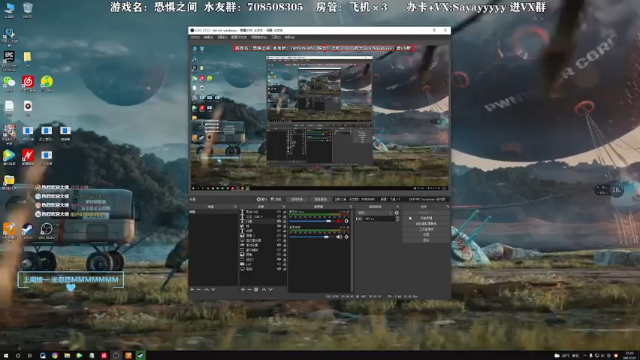Select the Tencent Video desktop icon

point(9,157)
